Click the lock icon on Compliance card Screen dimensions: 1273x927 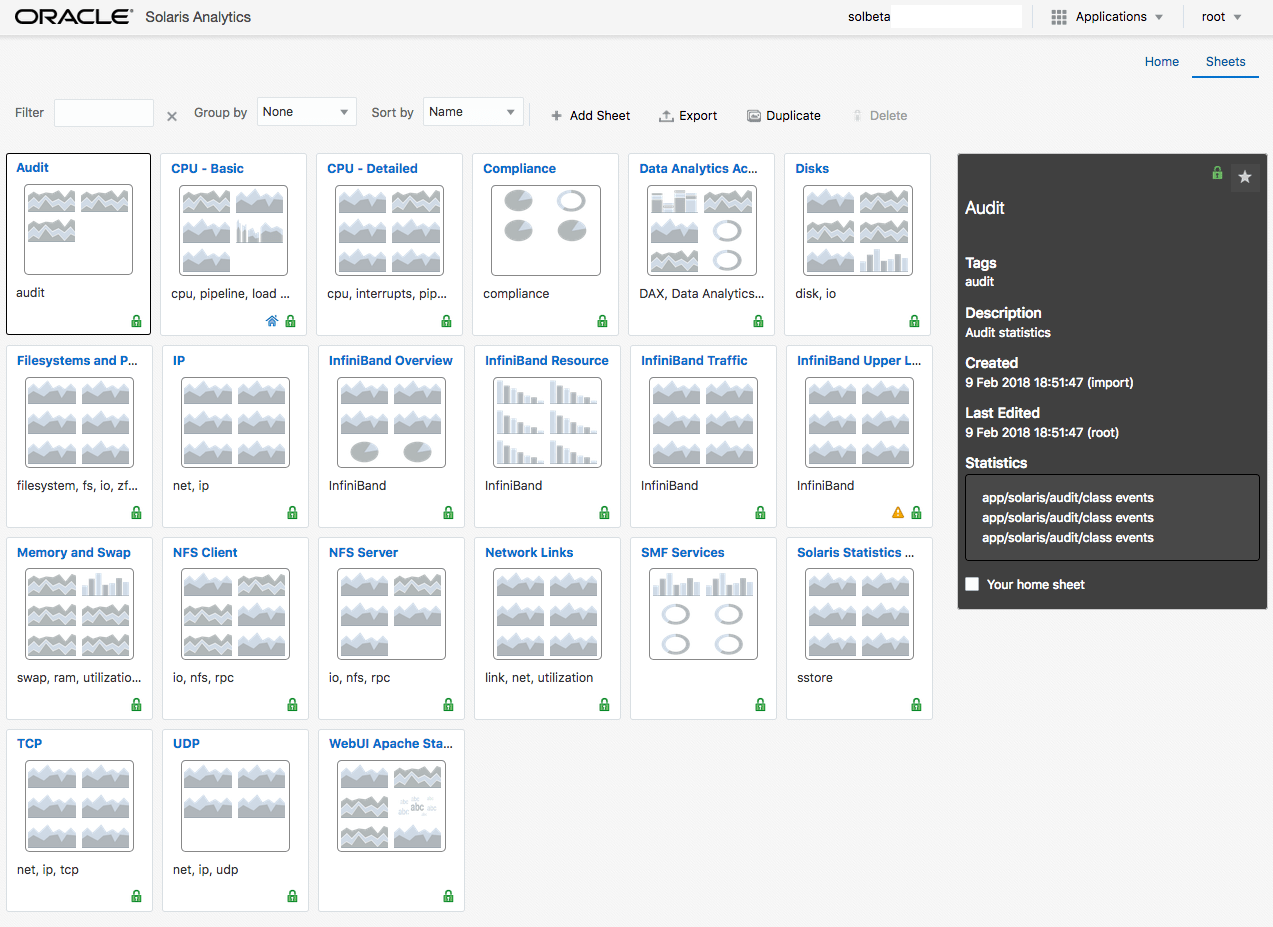click(603, 321)
